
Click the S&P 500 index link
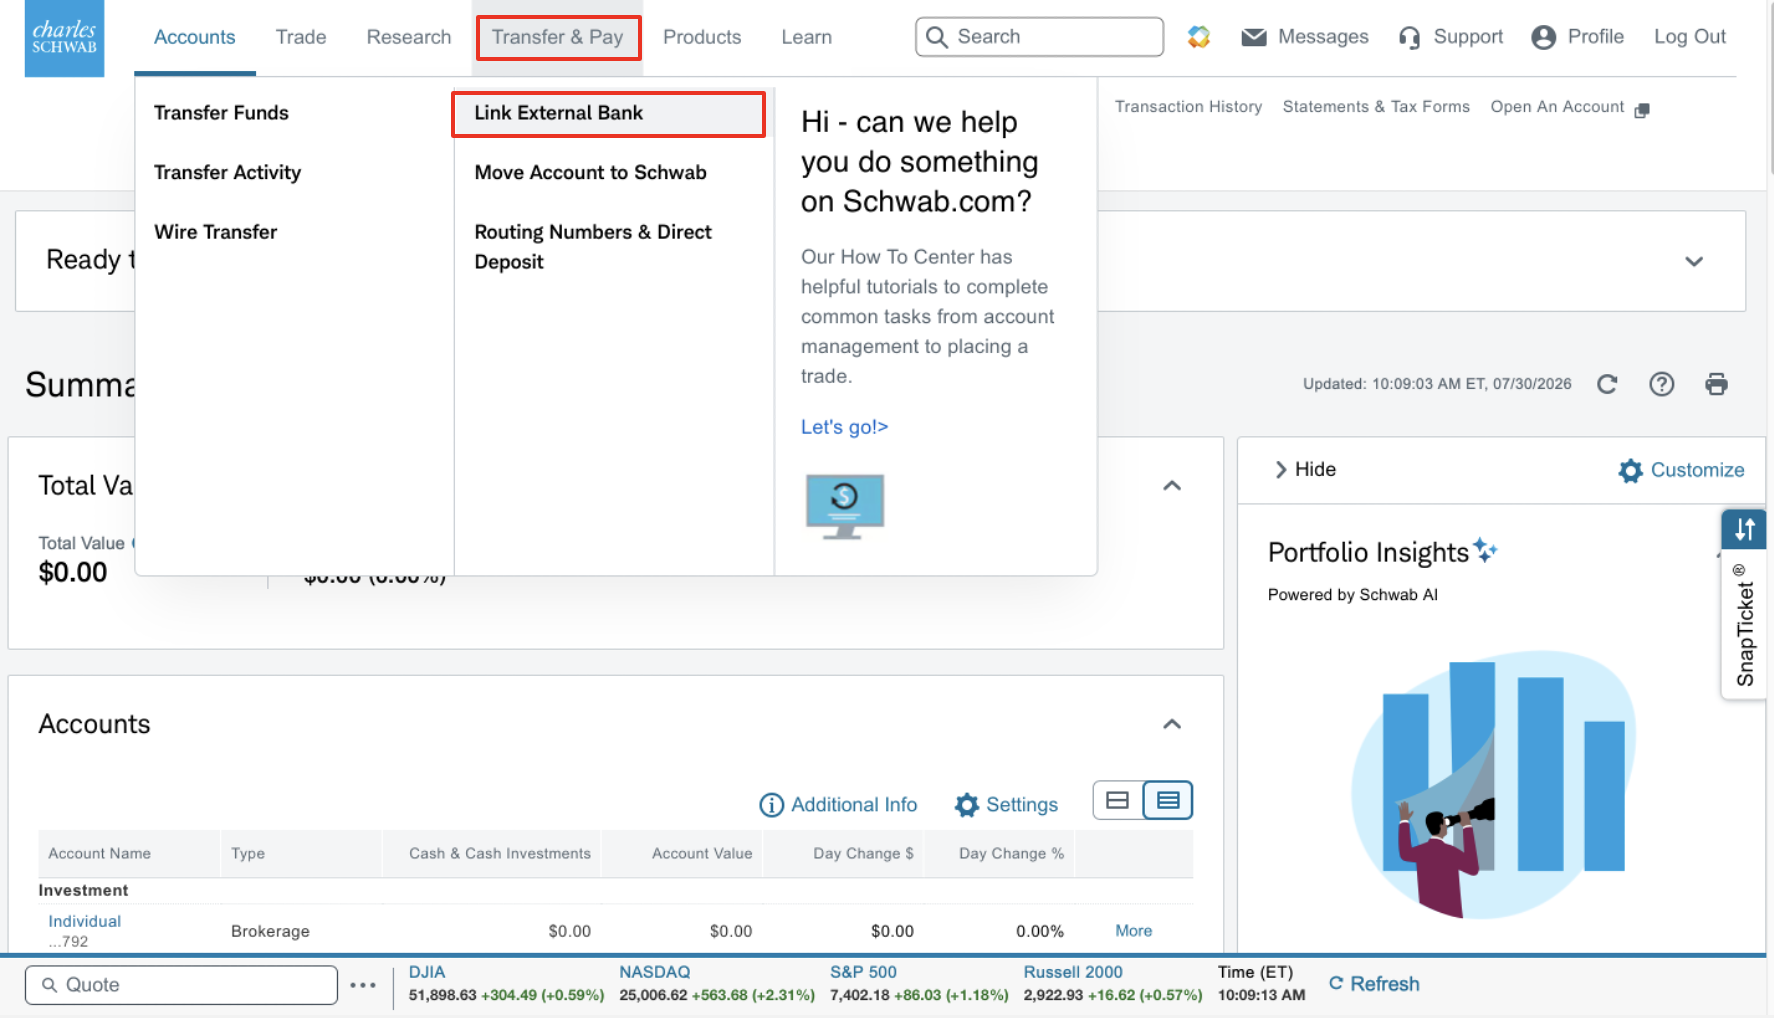863,972
